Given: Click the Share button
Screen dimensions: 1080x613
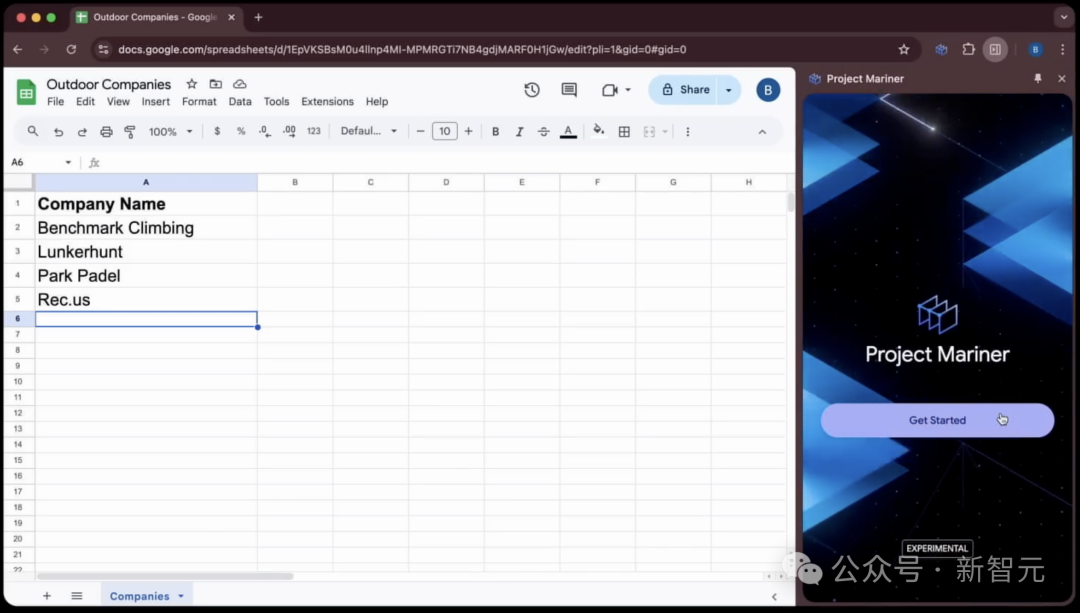Looking at the screenshot, I should coord(685,90).
